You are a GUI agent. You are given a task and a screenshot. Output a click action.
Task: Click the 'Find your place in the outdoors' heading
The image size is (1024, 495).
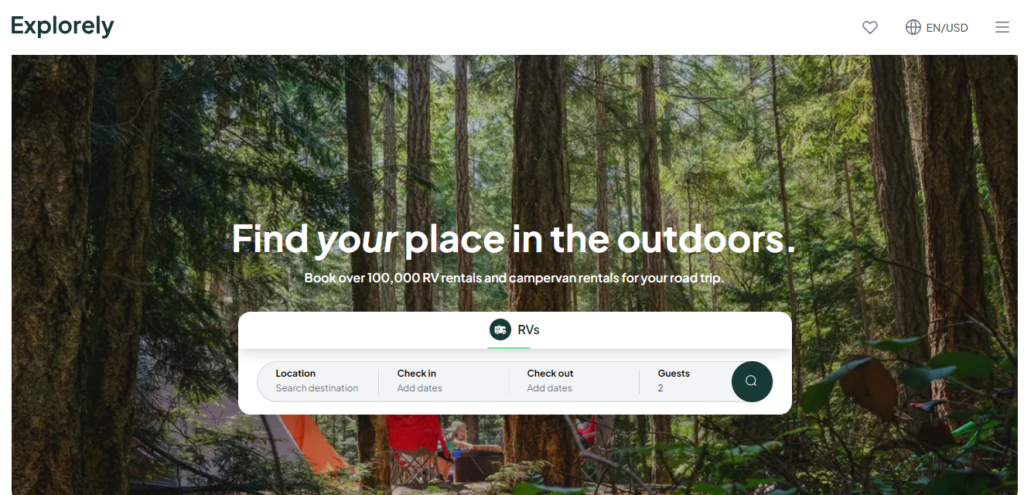coord(514,239)
